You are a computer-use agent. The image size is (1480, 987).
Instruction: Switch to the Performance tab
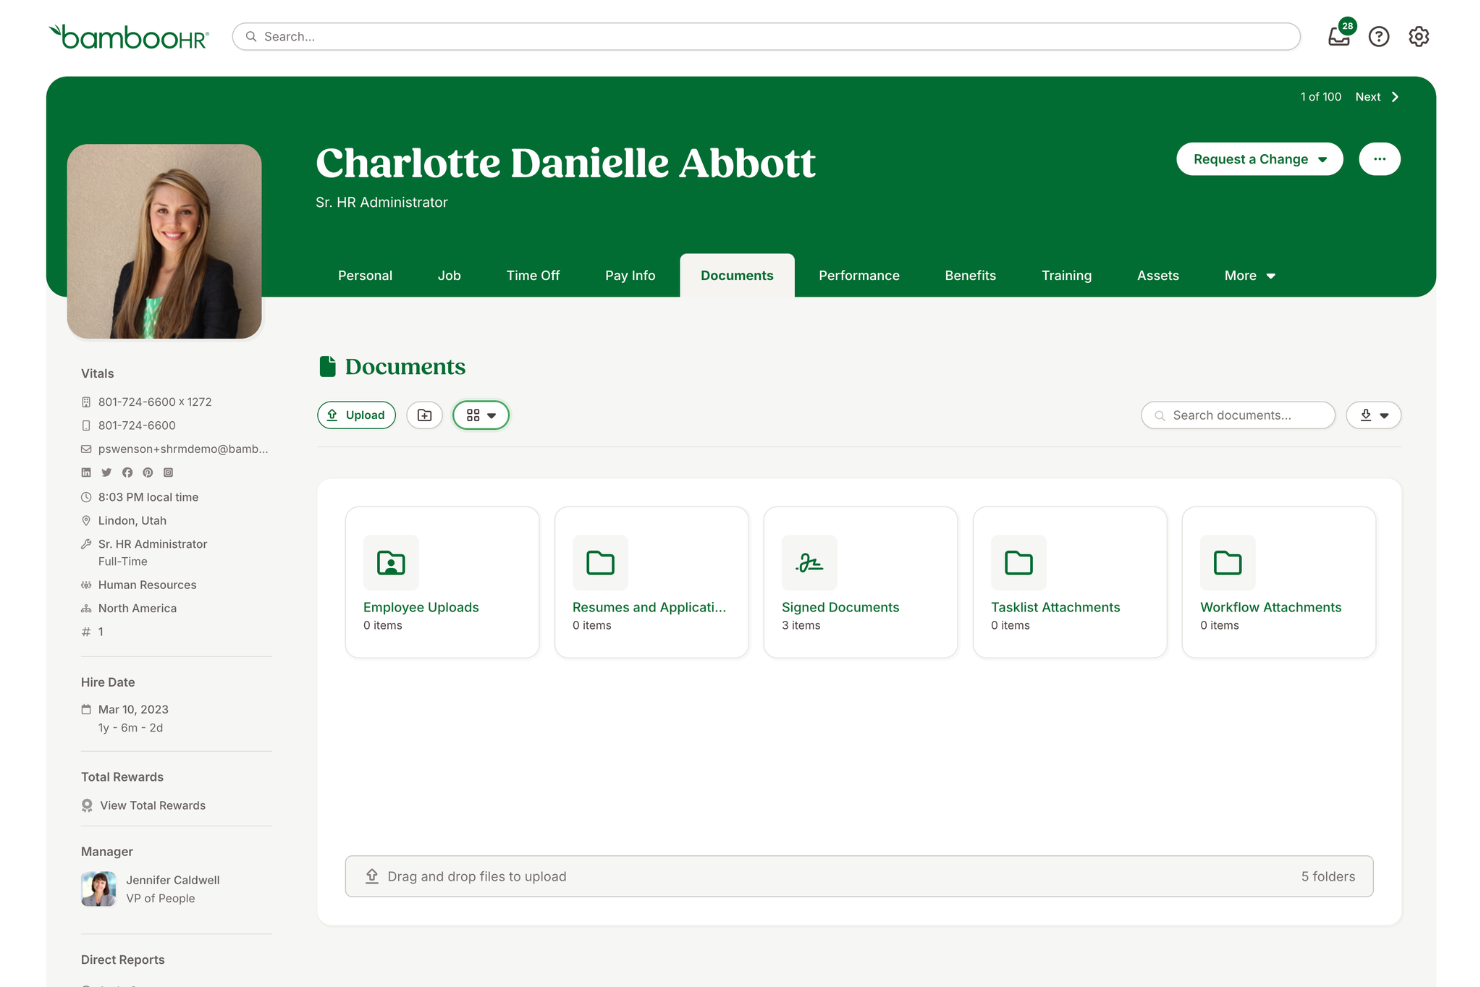click(x=858, y=275)
